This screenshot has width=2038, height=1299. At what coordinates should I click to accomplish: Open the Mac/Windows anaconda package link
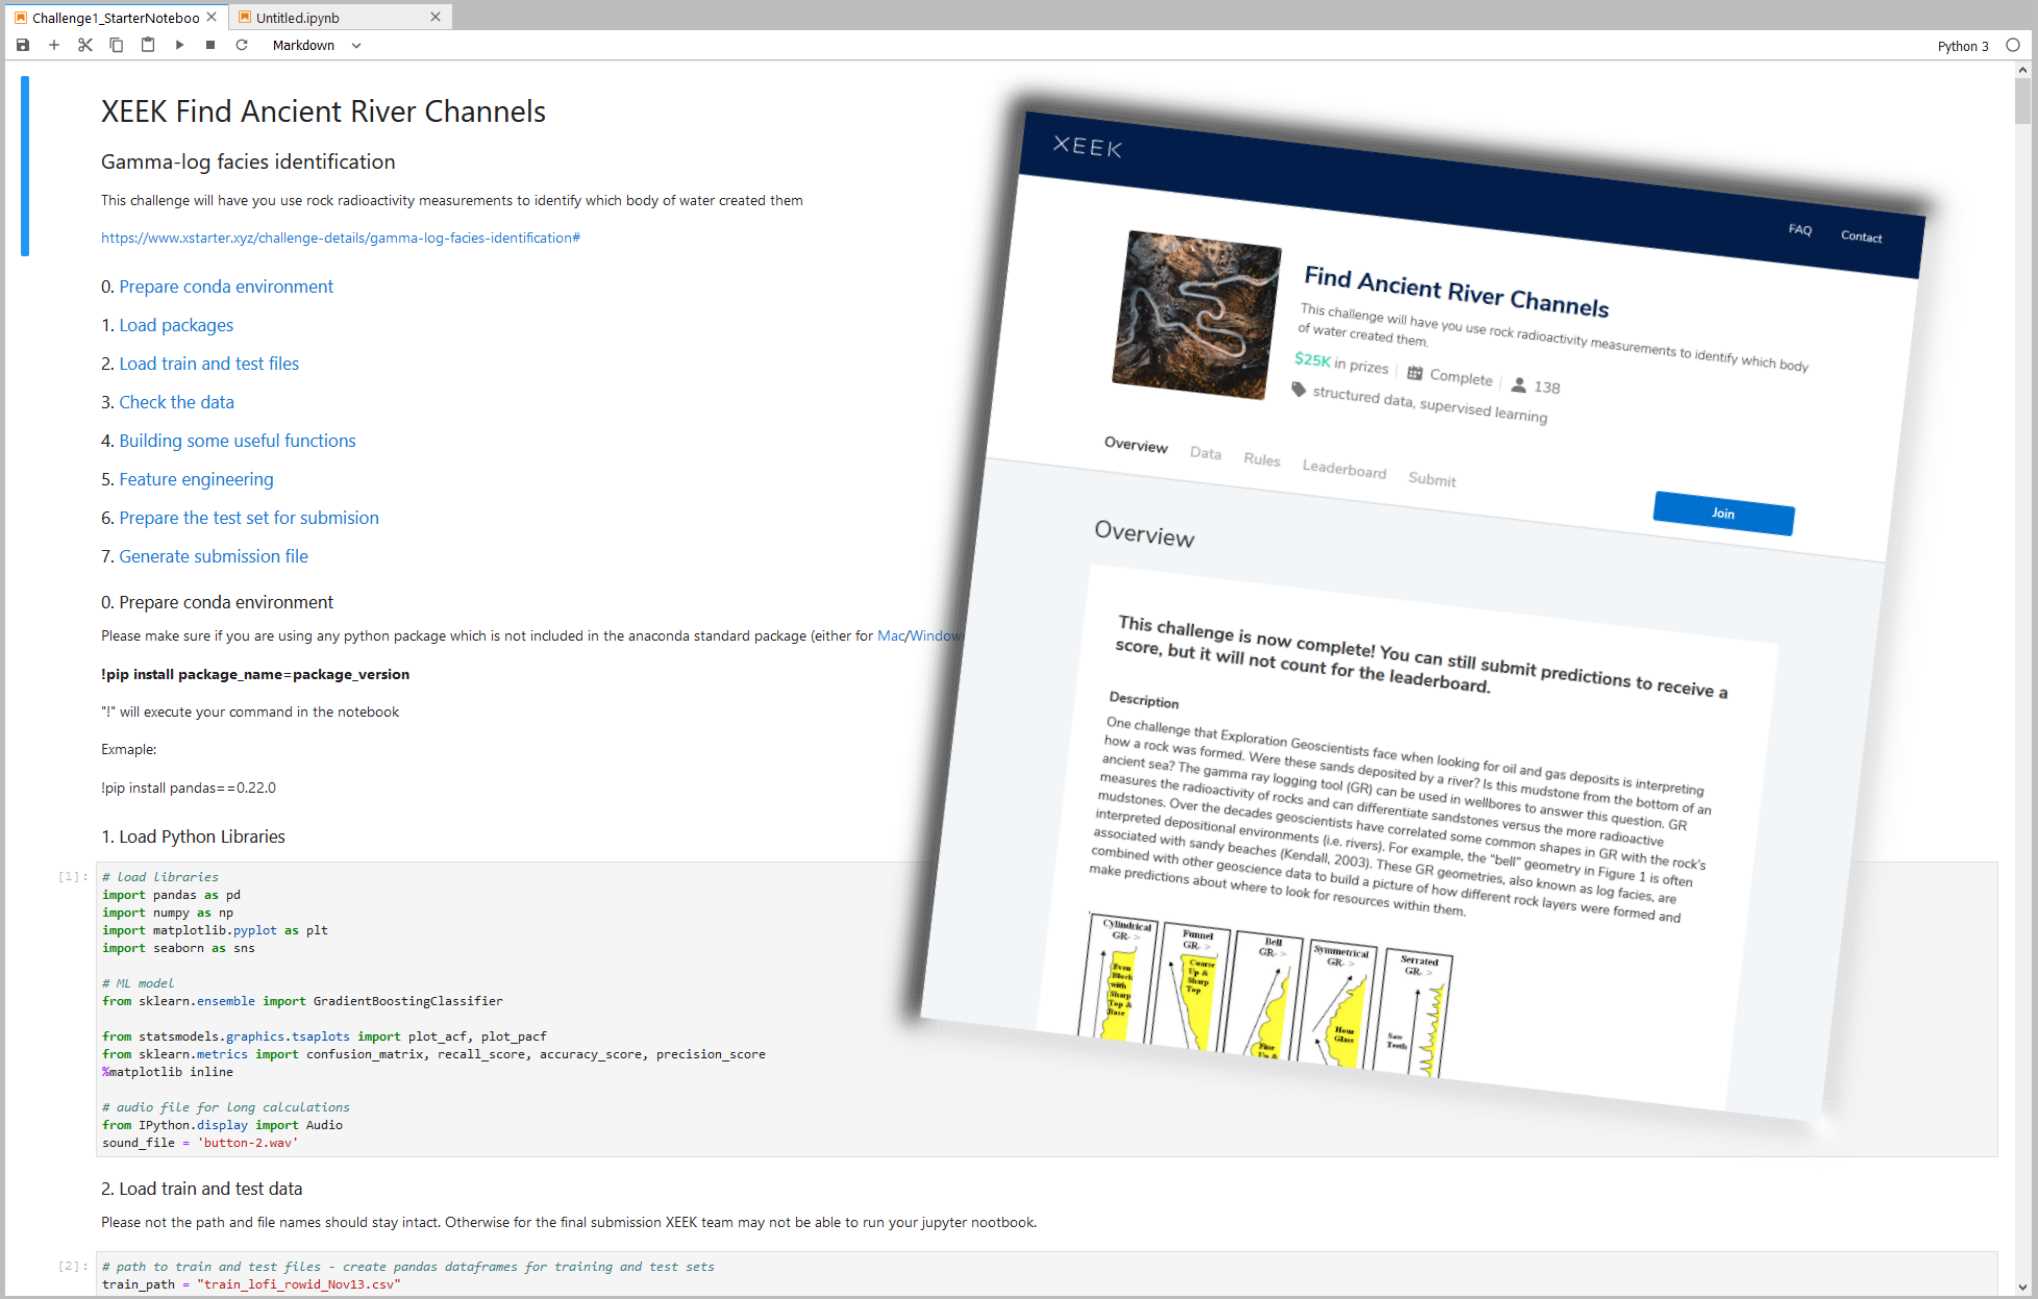point(919,636)
